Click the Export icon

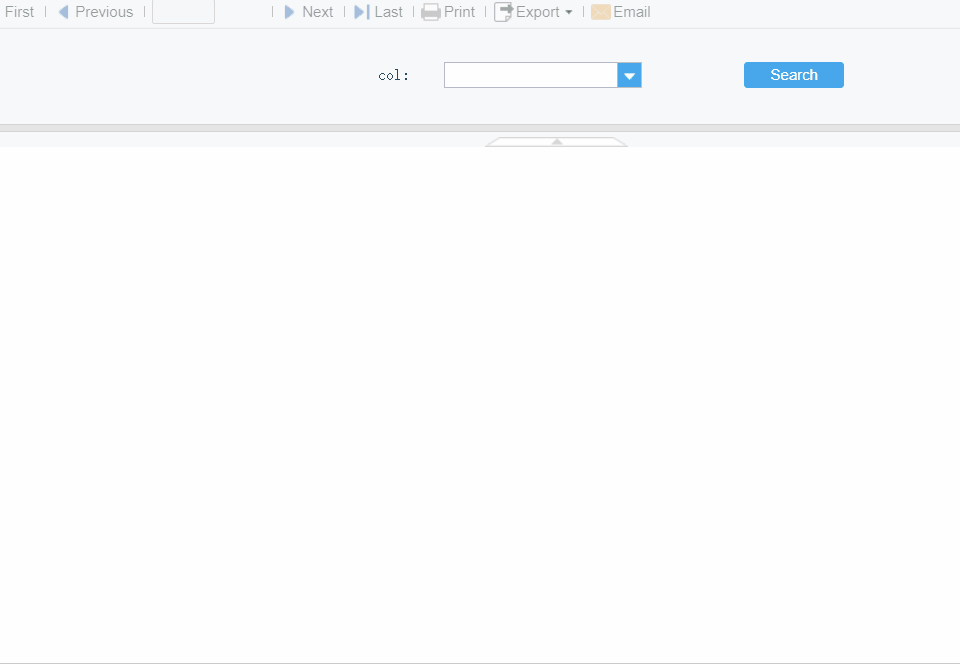pyautogui.click(x=501, y=12)
